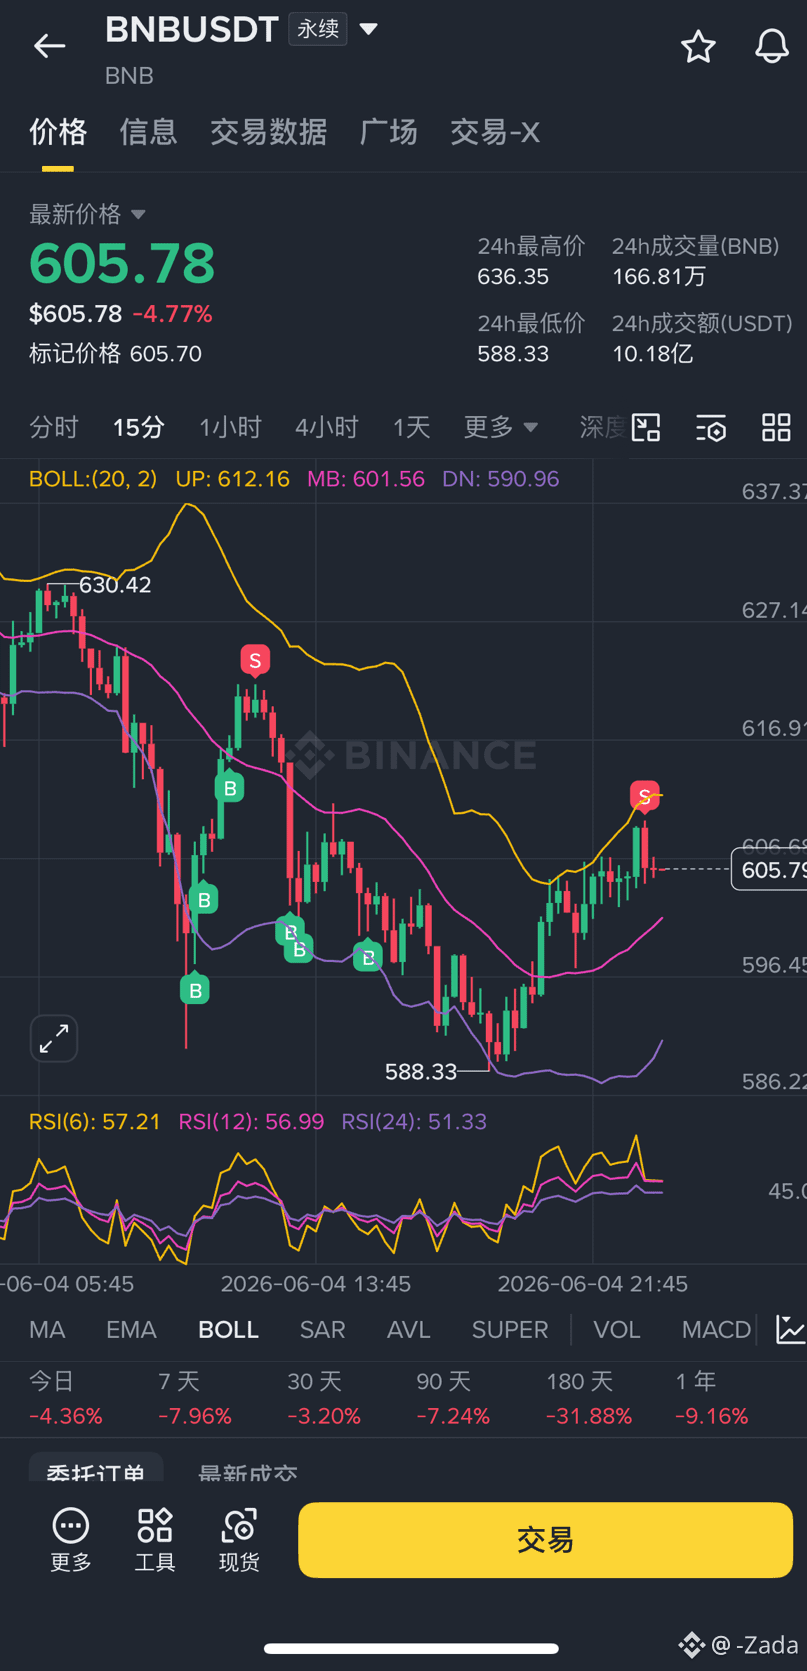Open the grid layout icon
The image size is (807, 1671).
point(776,428)
